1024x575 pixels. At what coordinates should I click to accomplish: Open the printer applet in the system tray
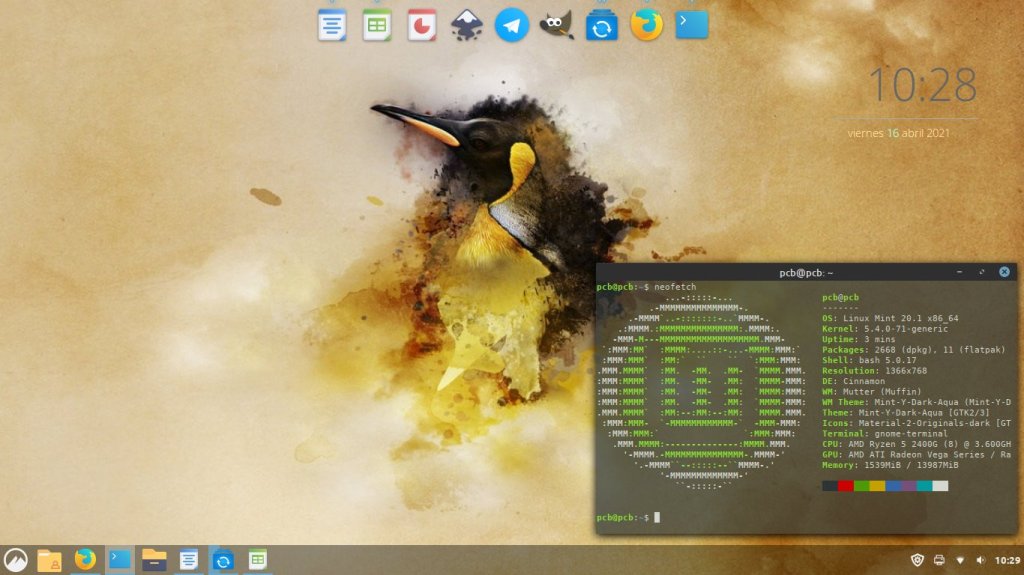pos(939,560)
